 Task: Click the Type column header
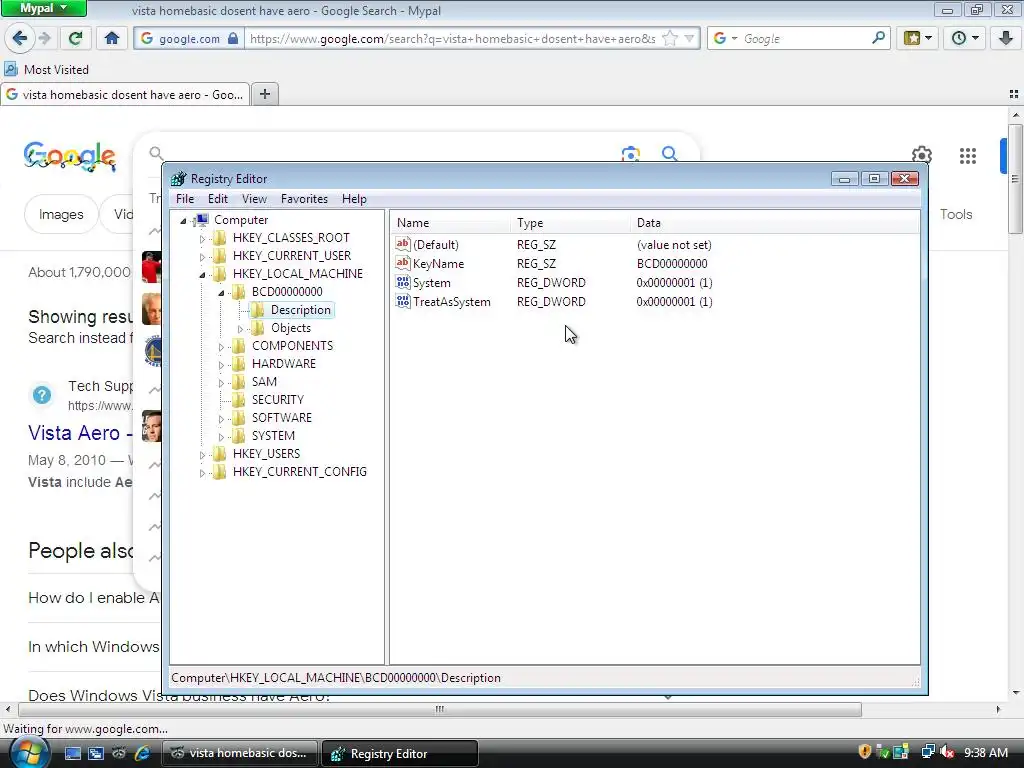571,223
